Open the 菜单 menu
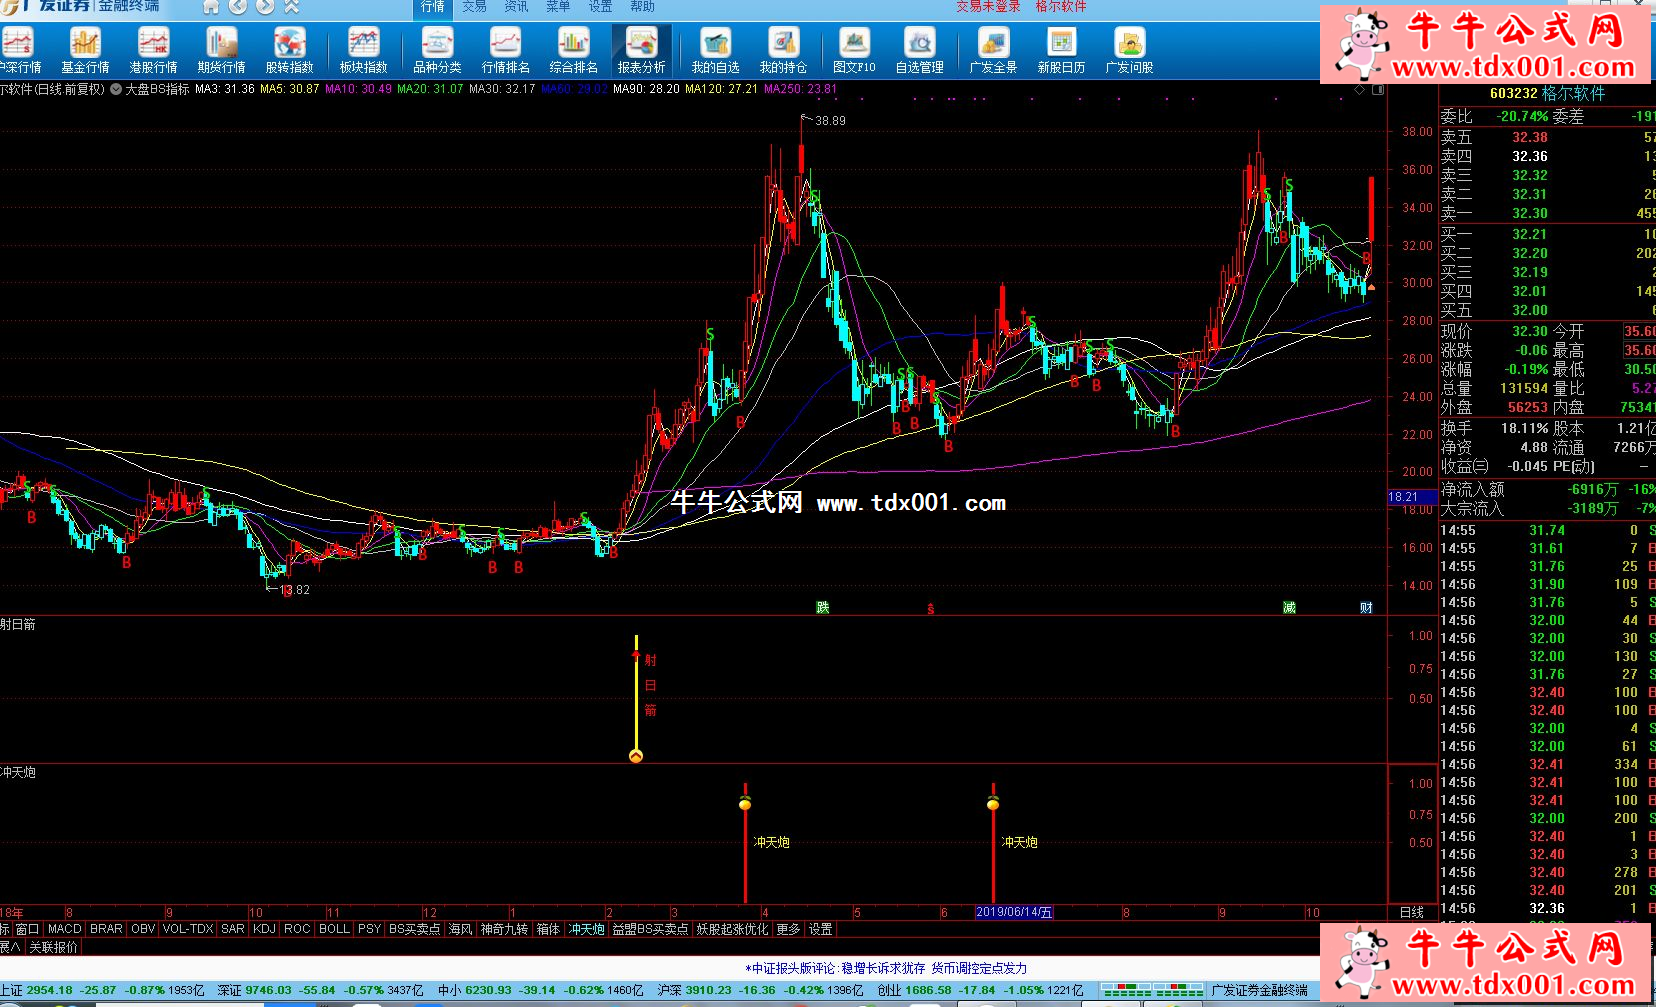The image size is (1656, 1007). coord(558,7)
